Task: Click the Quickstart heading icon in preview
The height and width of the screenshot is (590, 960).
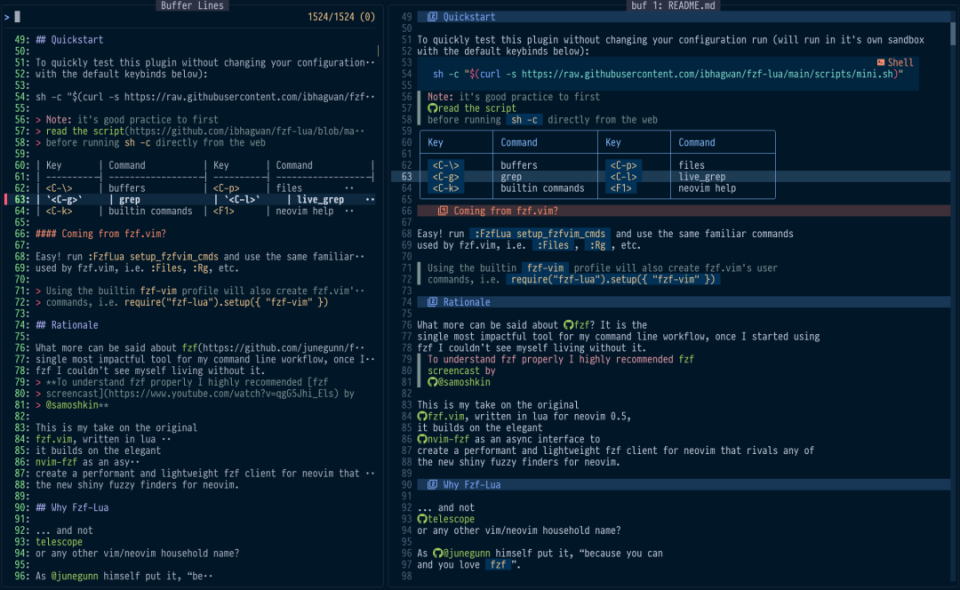Action: (432, 17)
